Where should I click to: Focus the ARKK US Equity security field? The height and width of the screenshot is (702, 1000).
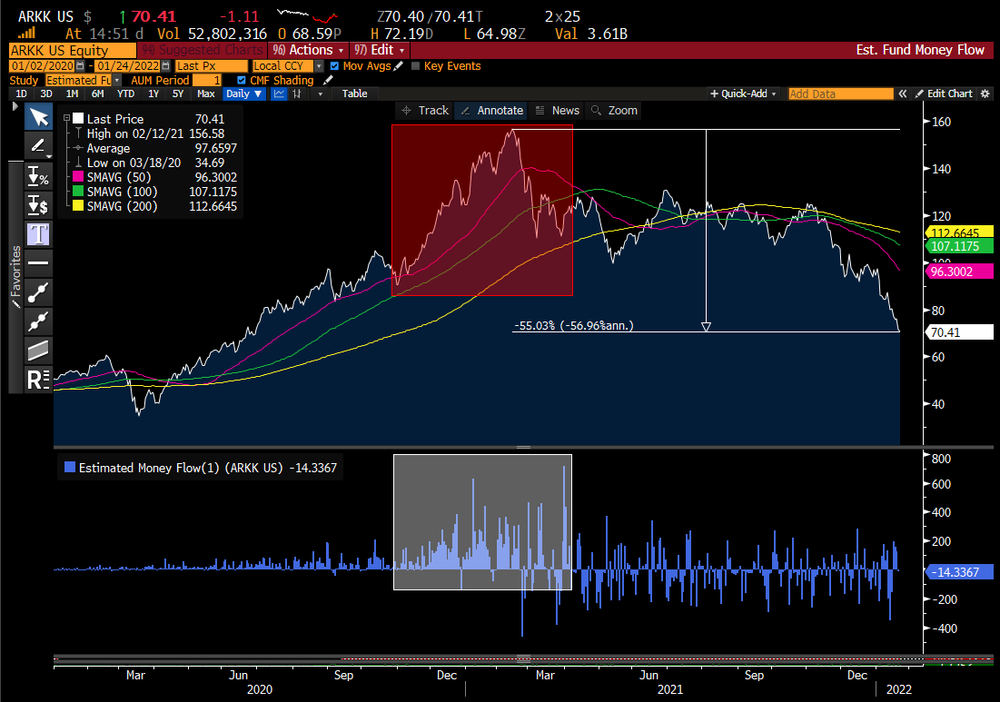click(73, 50)
